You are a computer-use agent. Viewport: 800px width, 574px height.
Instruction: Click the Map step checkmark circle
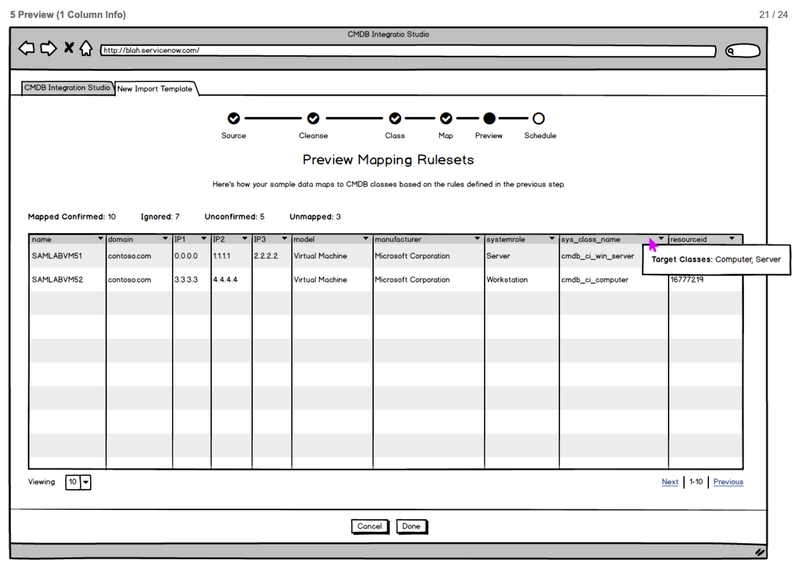446,118
